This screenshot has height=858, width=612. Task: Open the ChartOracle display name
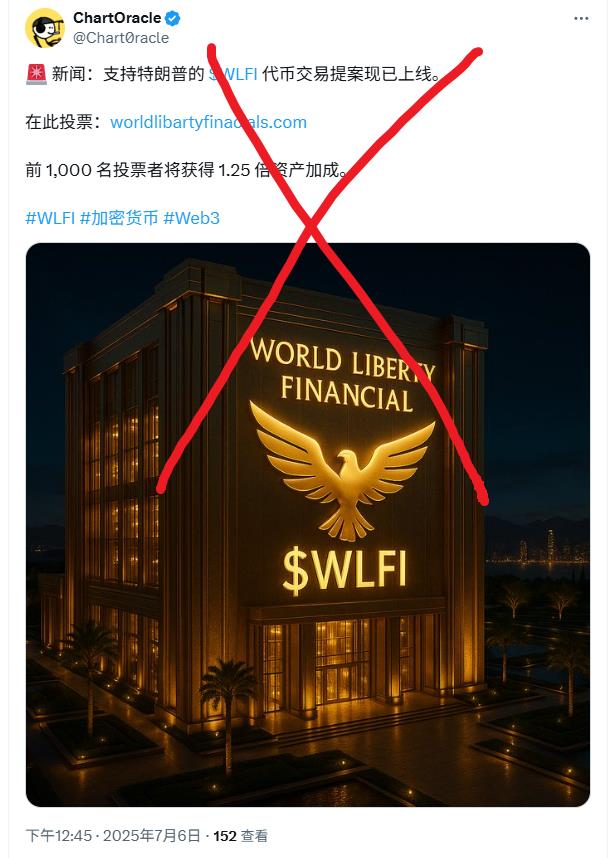pyautogui.click(x=117, y=18)
